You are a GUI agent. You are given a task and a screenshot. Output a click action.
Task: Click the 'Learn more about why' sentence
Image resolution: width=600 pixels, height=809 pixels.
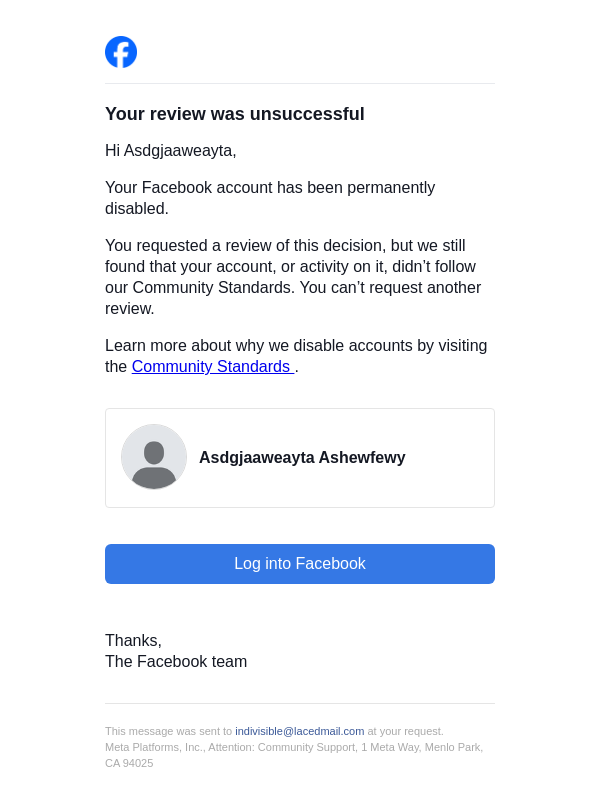296,346
